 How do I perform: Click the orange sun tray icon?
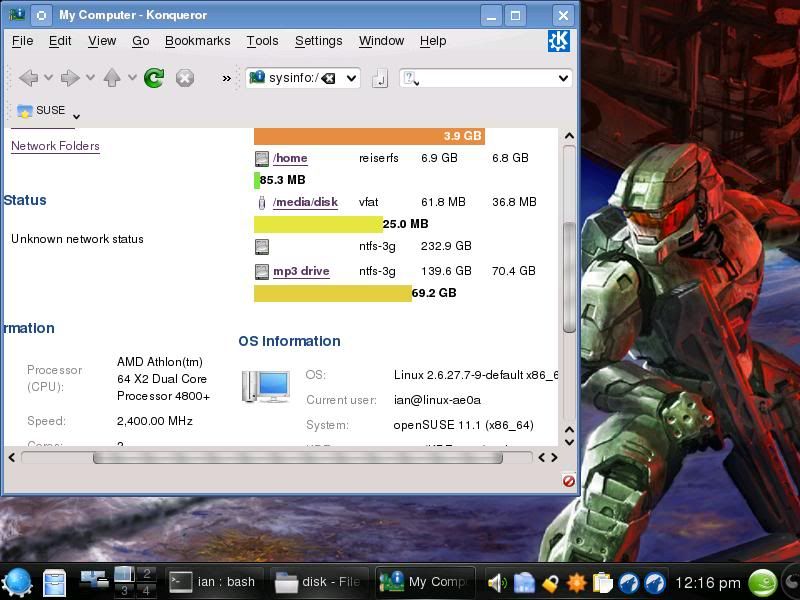pos(577,583)
